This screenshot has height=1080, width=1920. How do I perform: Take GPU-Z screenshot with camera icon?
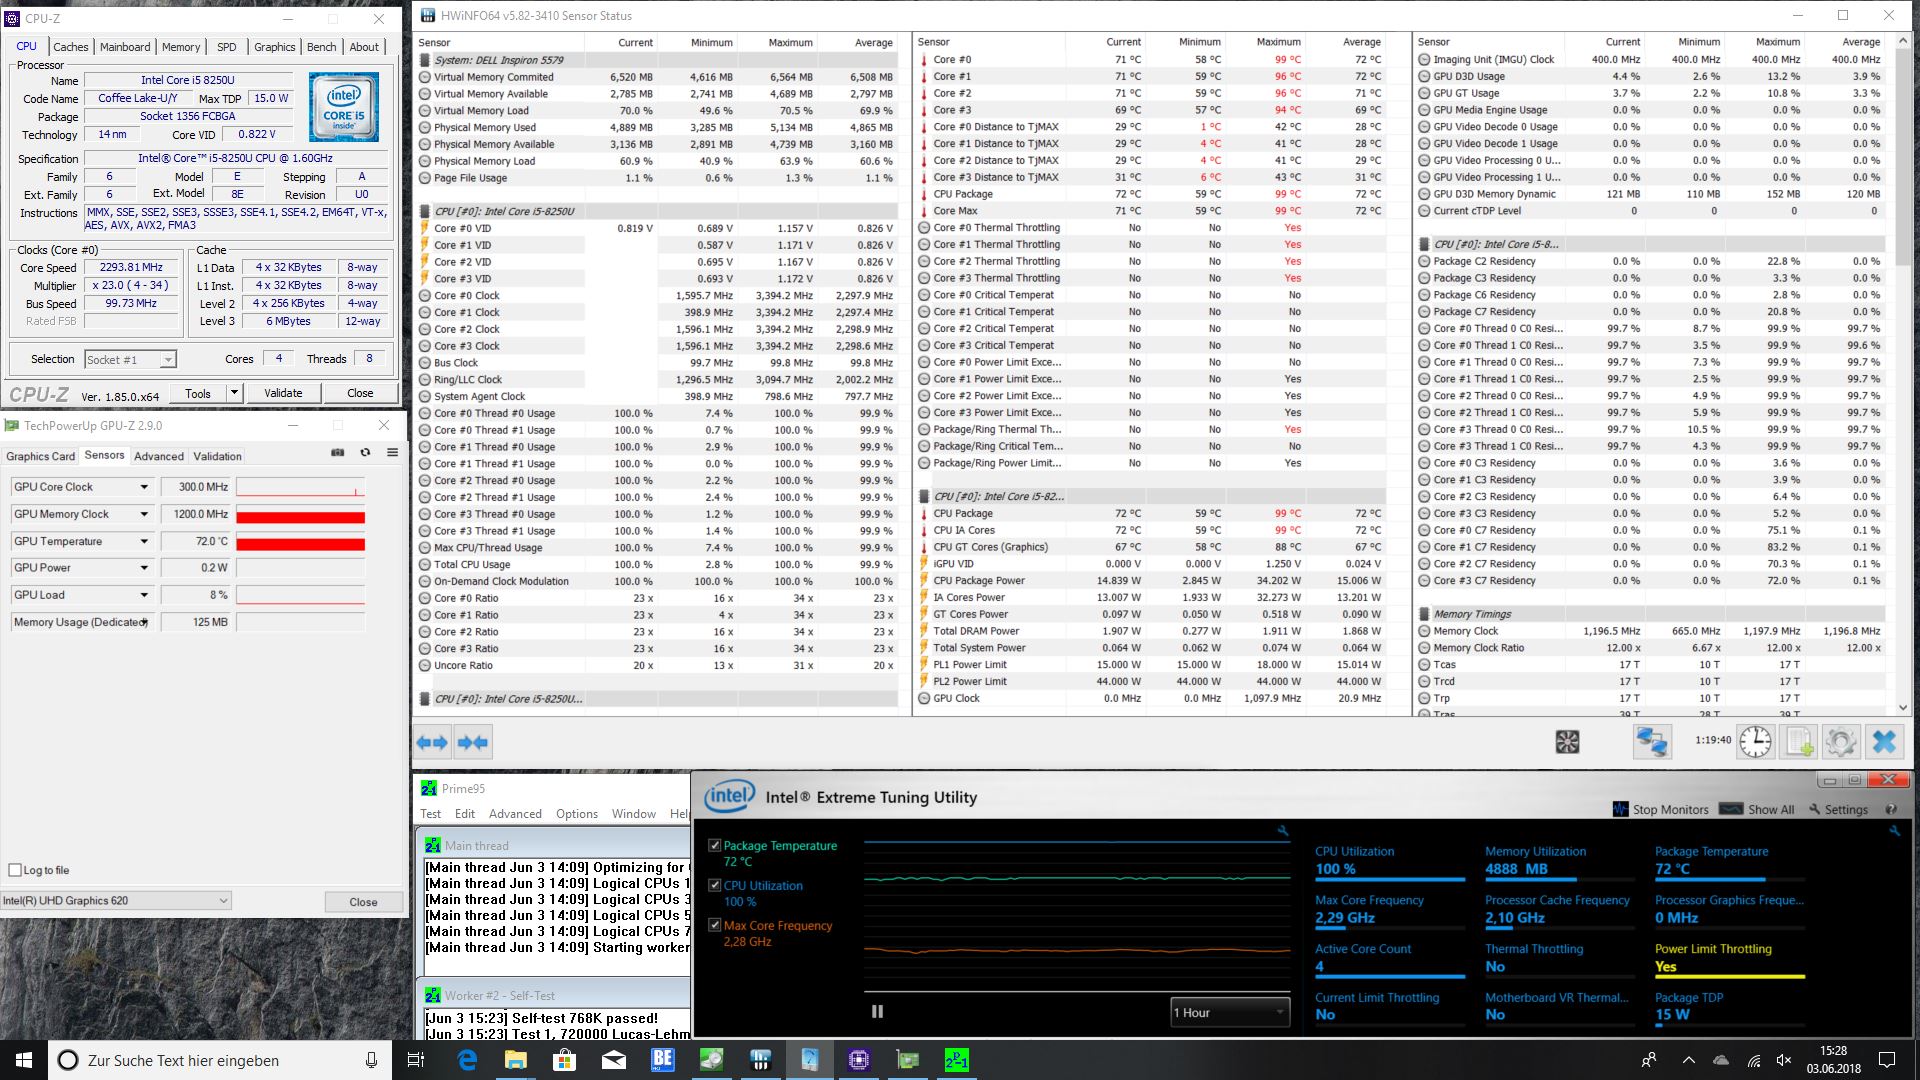tap(338, 453)
